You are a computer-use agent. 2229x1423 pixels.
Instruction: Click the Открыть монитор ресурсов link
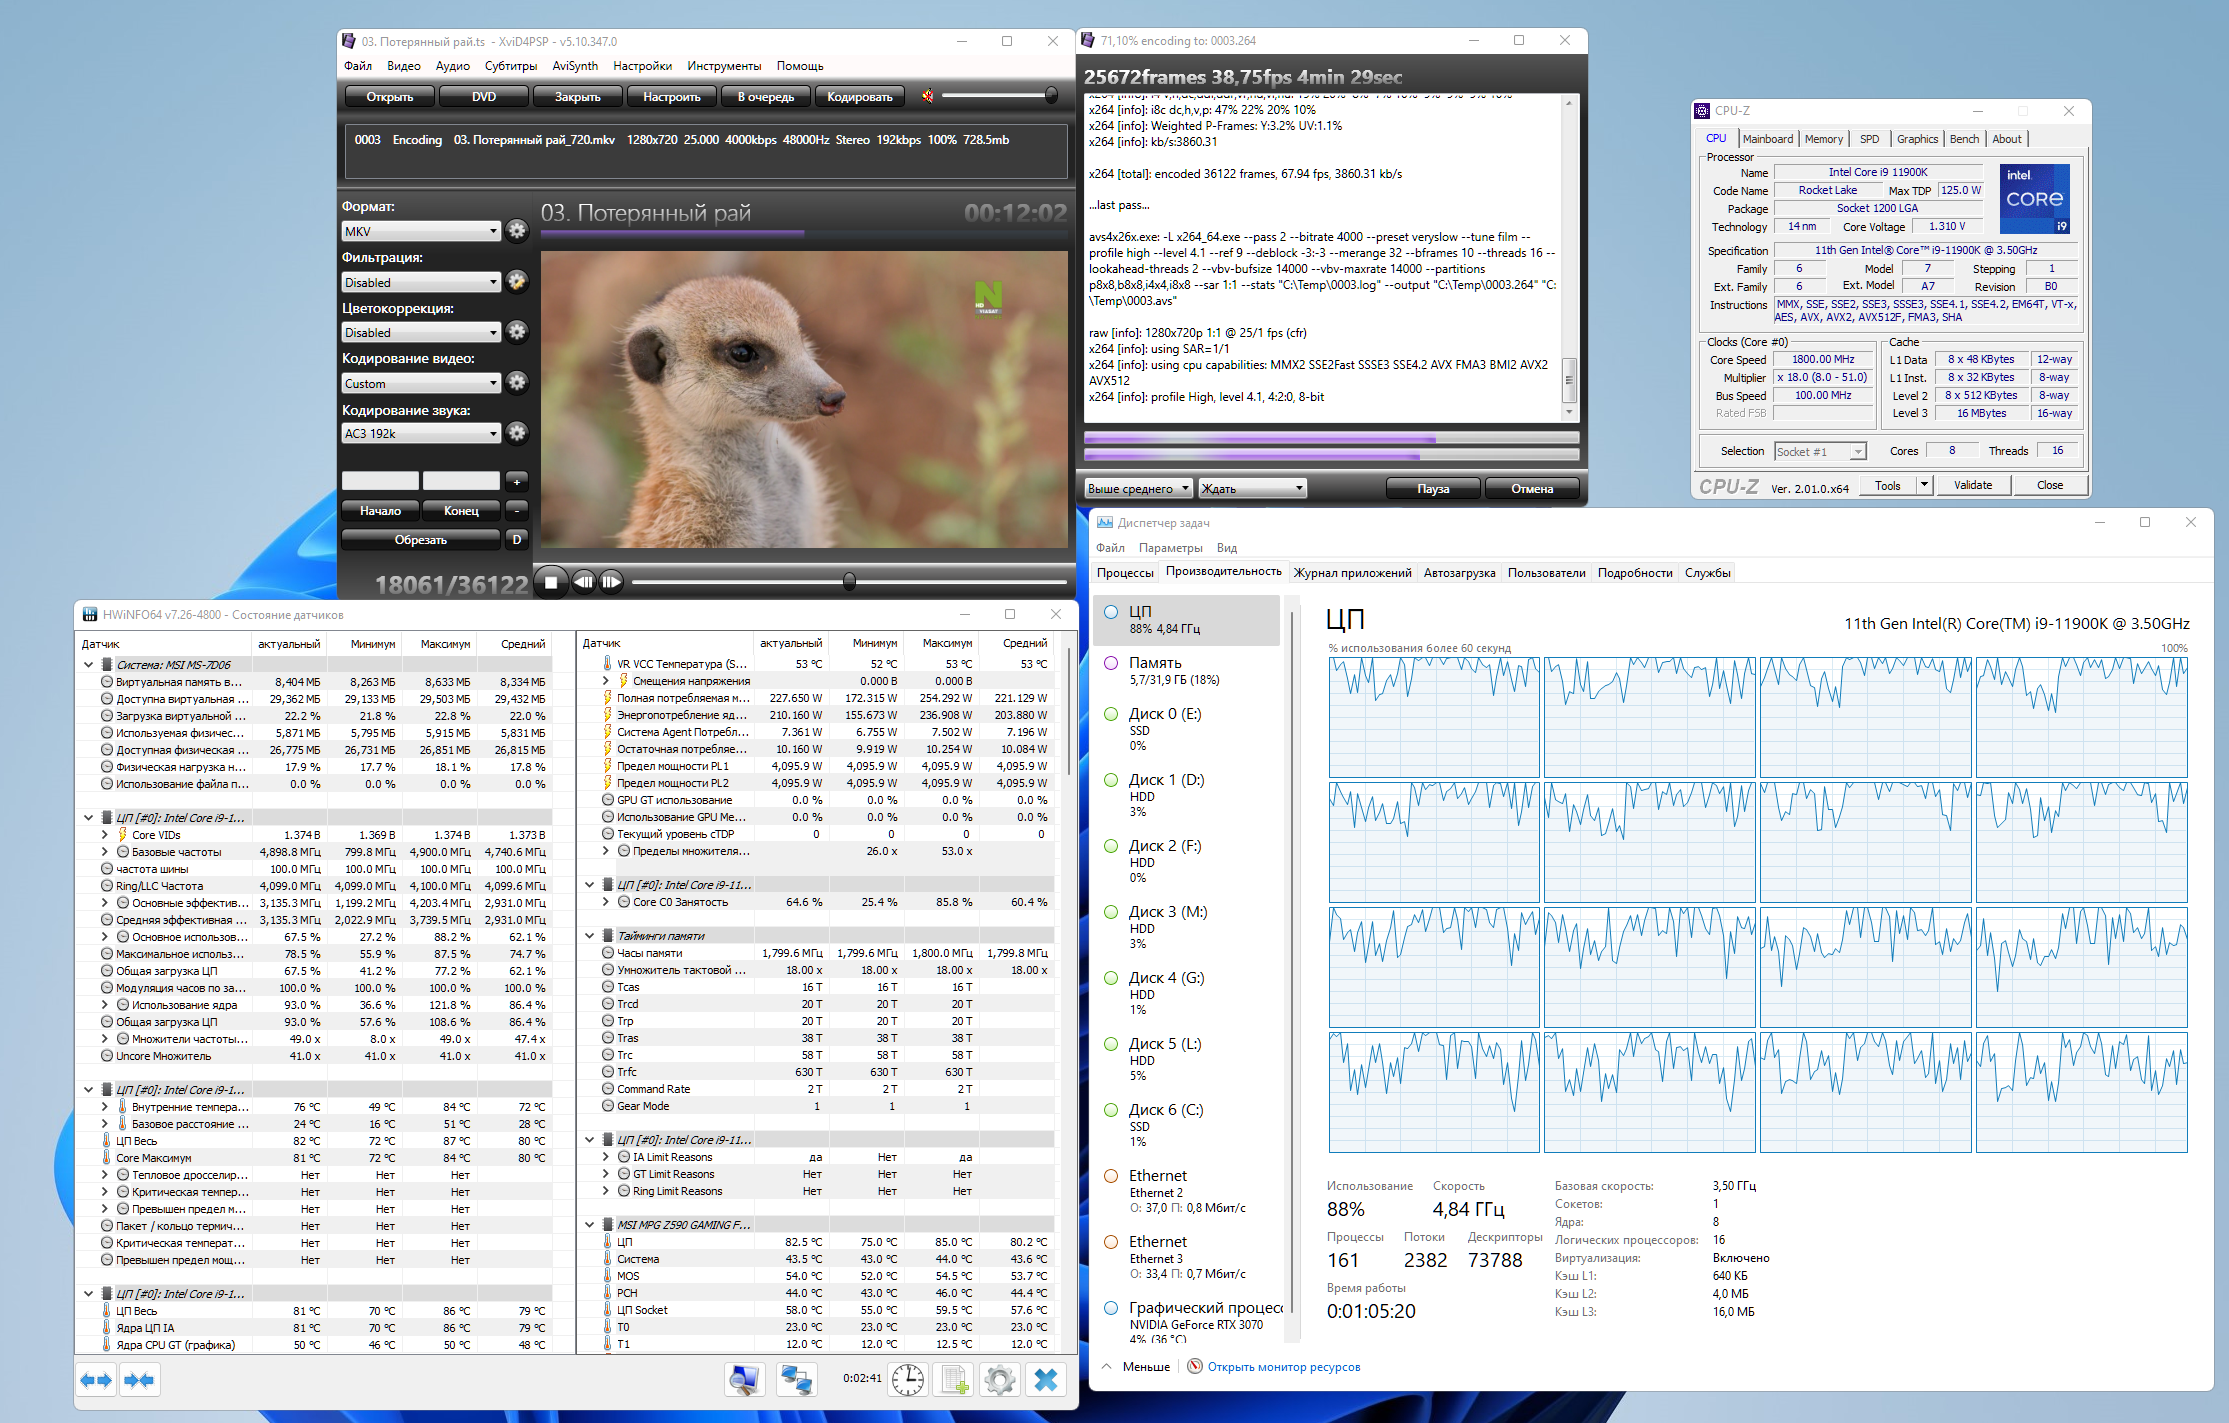(1283, 1367)
